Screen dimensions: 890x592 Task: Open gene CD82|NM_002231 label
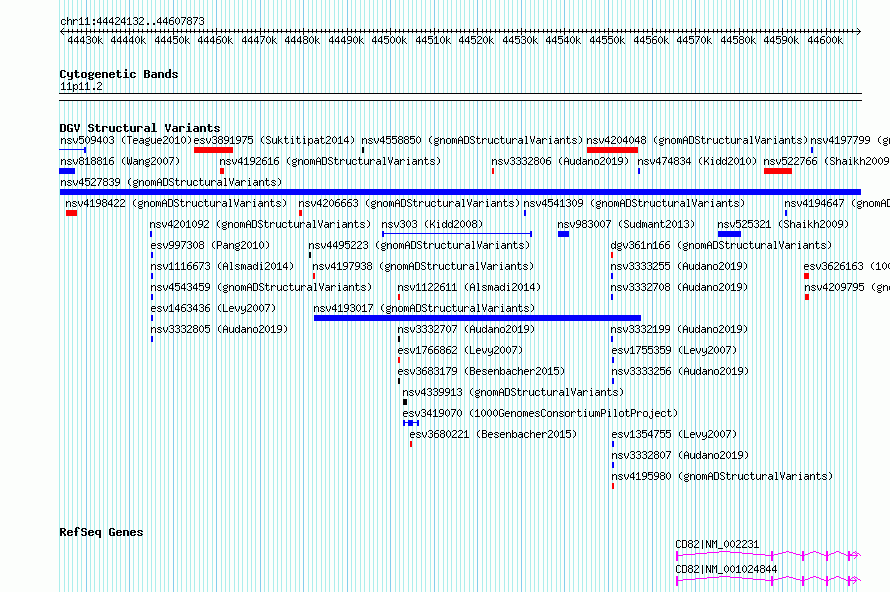click(717, 544)
